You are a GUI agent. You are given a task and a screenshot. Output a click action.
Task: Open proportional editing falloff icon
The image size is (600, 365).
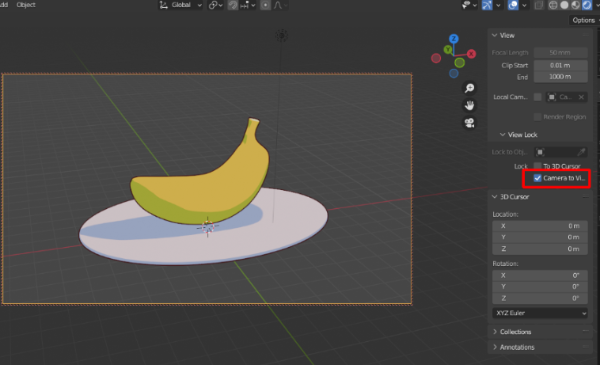point(280,5)
